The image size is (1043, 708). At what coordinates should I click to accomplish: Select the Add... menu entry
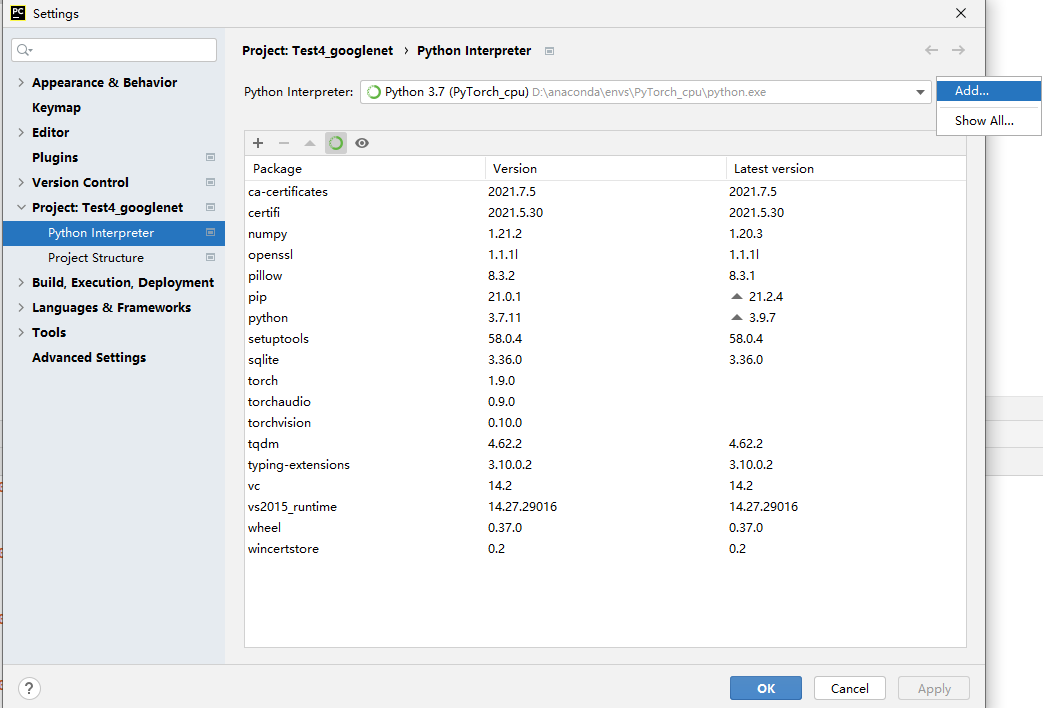click(x=988, y=90)
